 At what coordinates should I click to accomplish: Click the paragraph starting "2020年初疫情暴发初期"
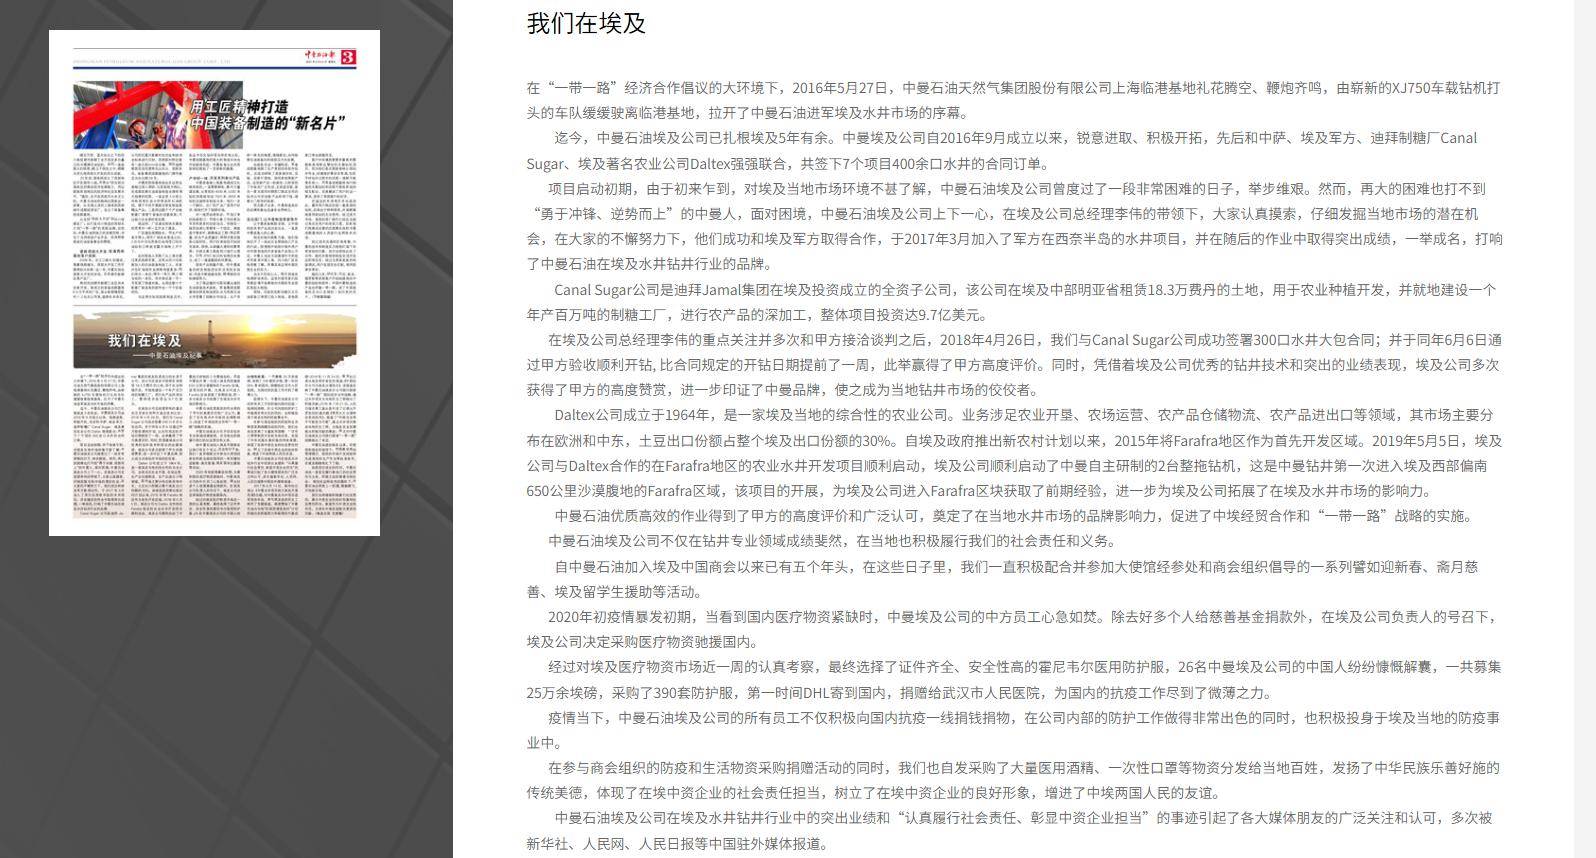click(x=1013, y=629)
